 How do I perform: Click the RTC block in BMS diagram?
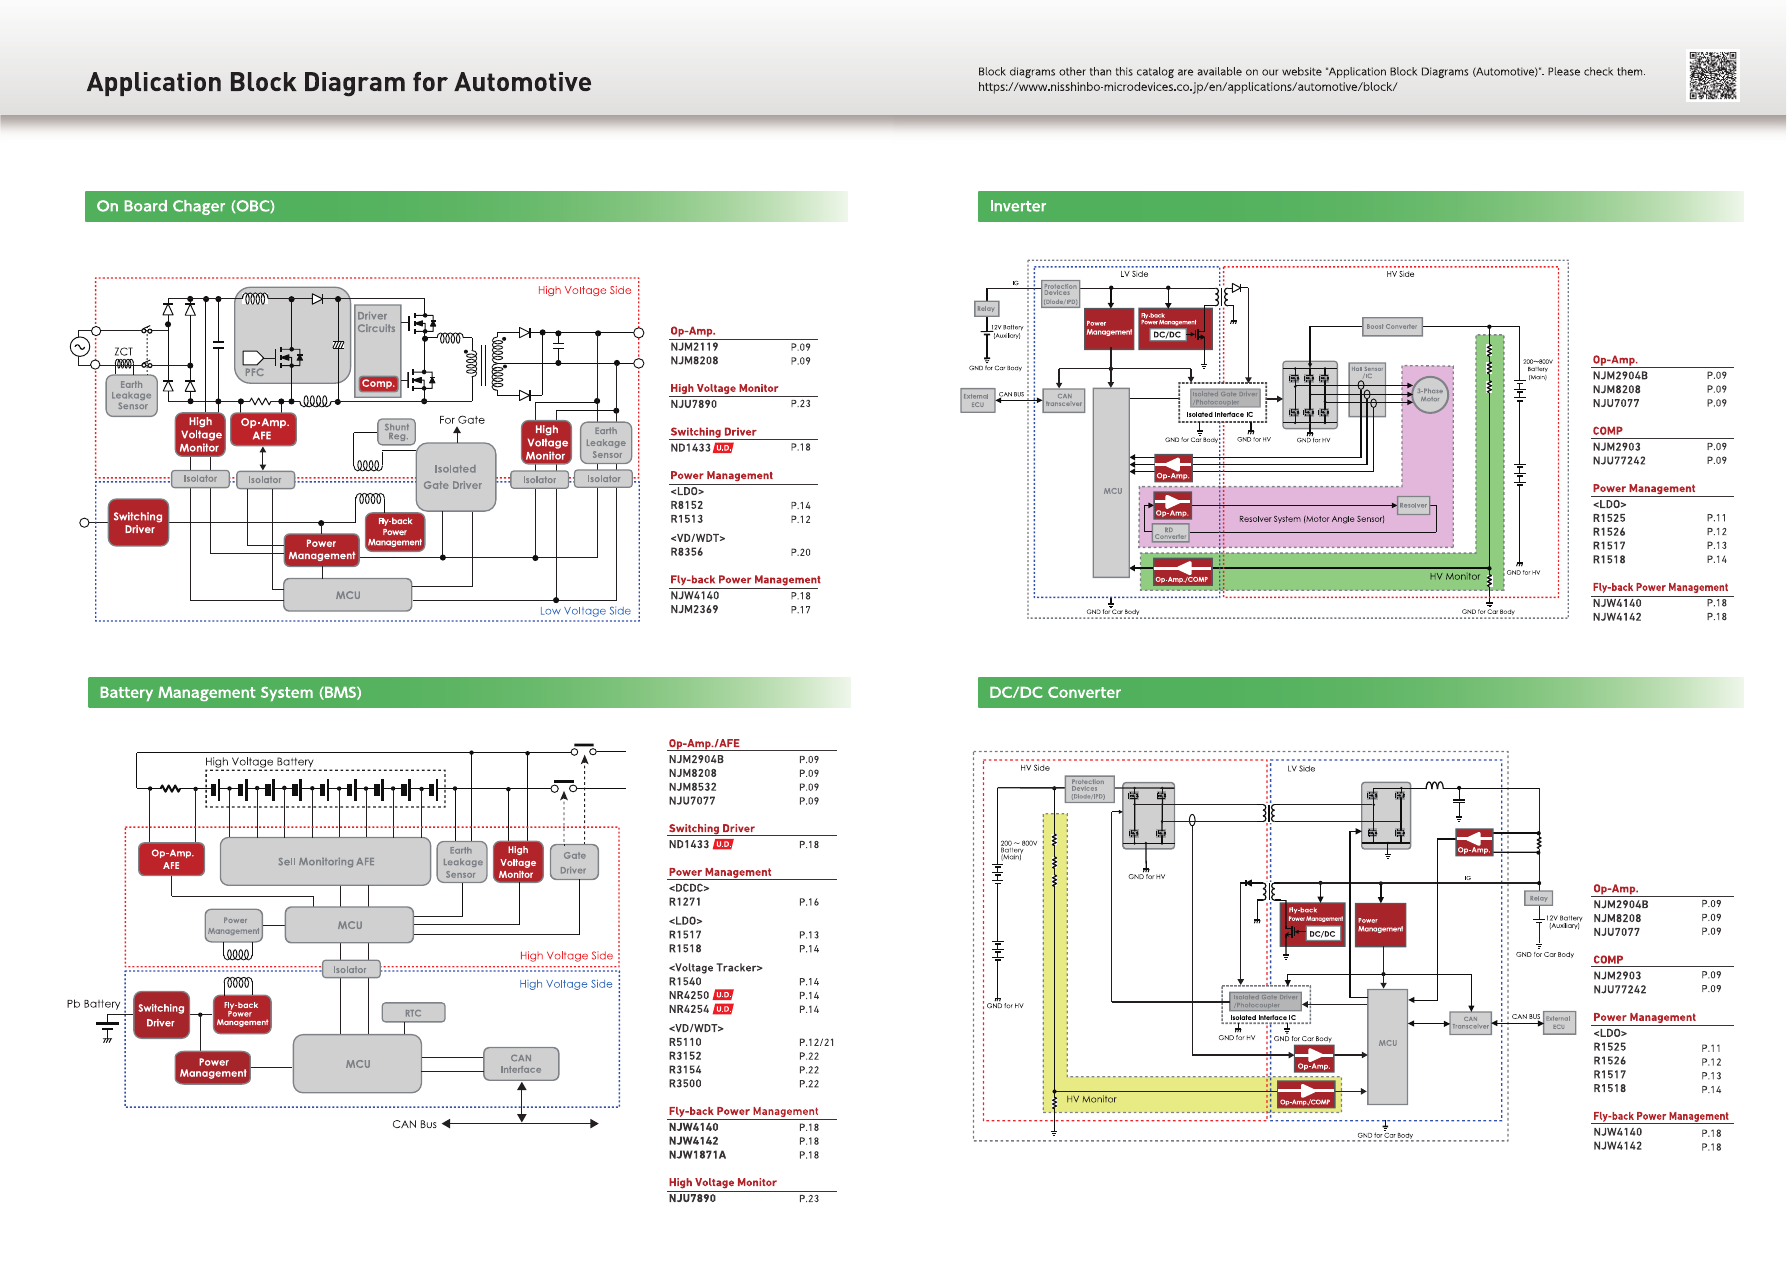pos(413,1013)
